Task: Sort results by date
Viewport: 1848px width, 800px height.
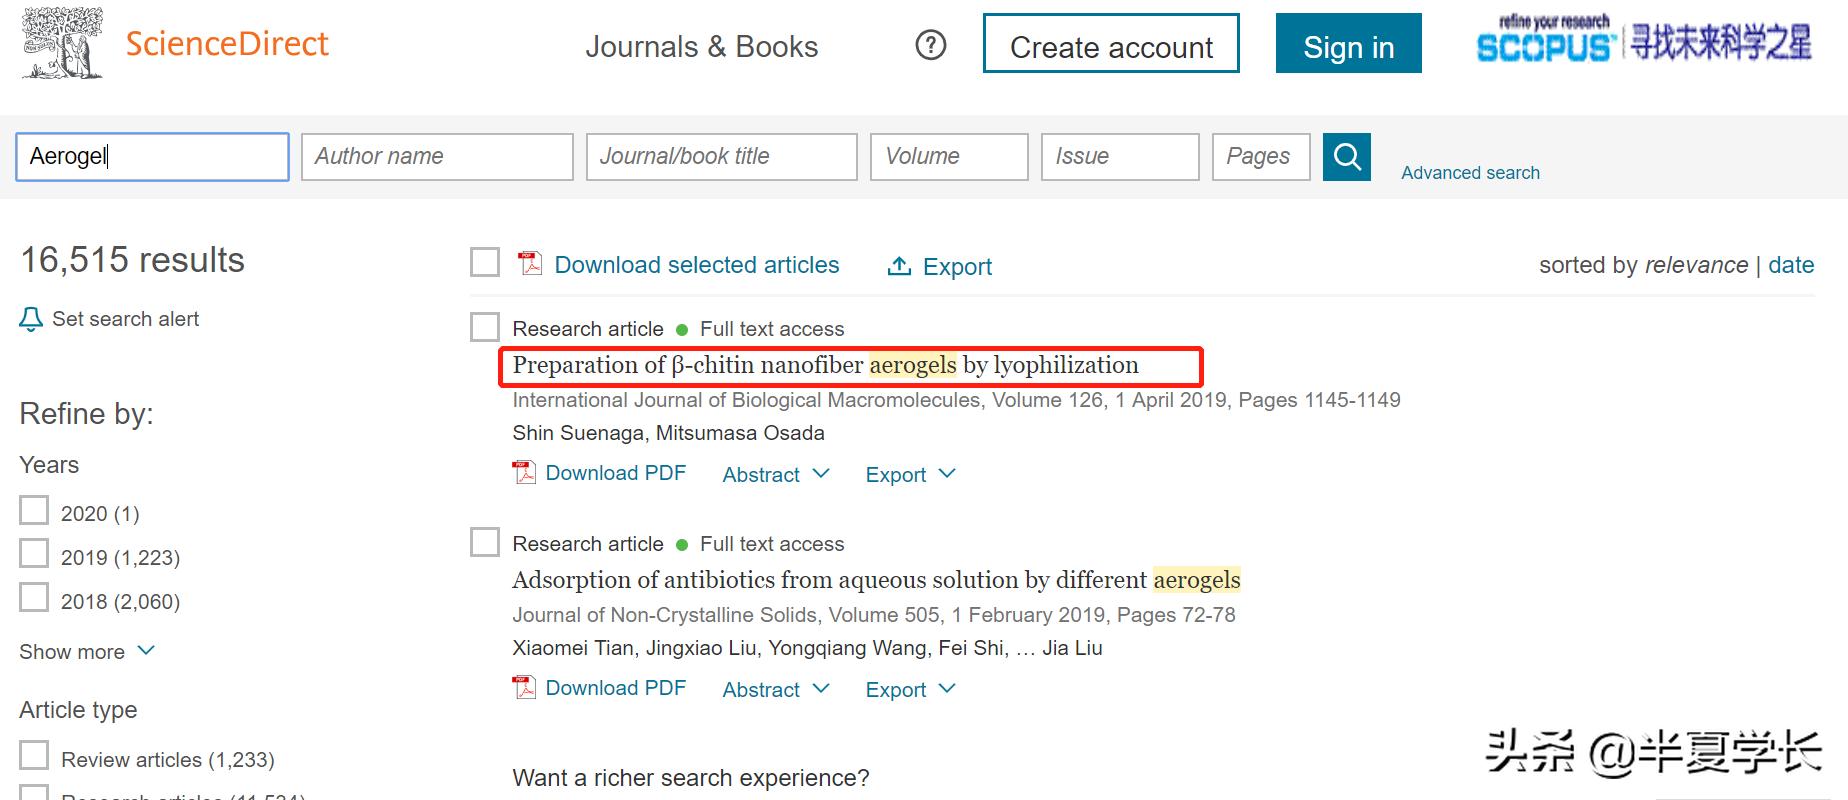Action: 1791,265
